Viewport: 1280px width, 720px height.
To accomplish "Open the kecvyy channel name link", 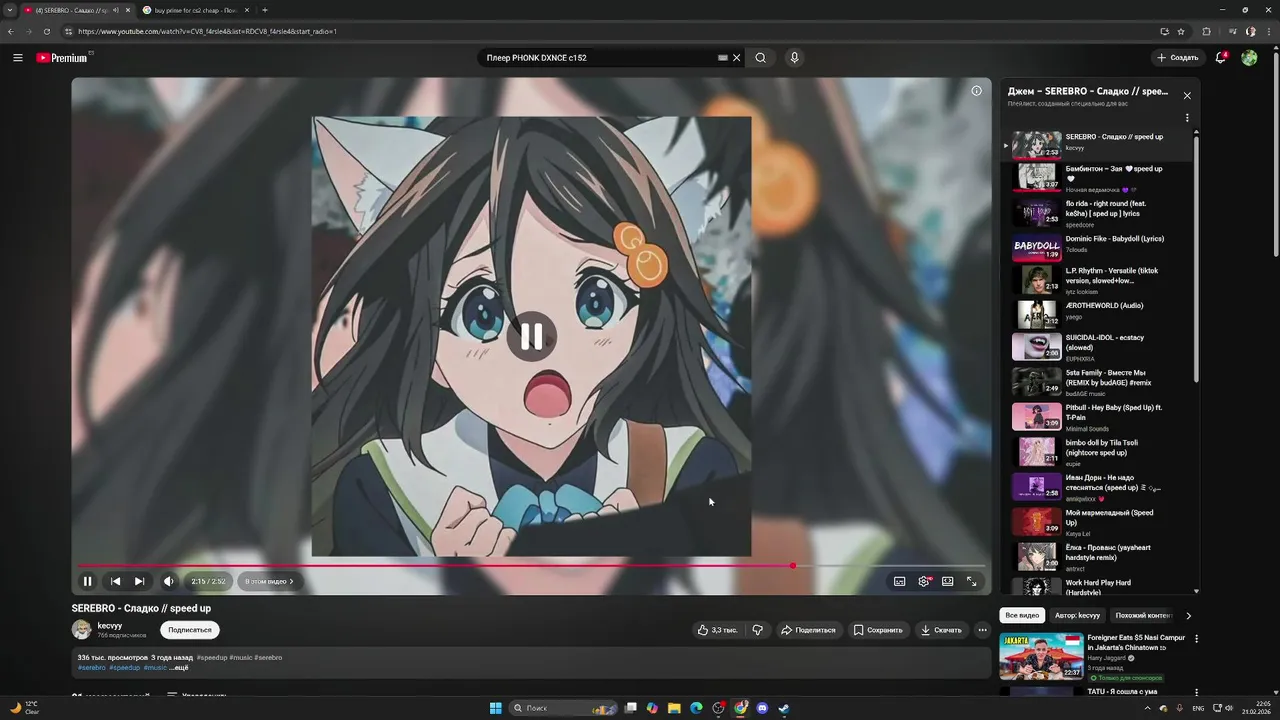I will pyautogui.click(x=110, y=625).
